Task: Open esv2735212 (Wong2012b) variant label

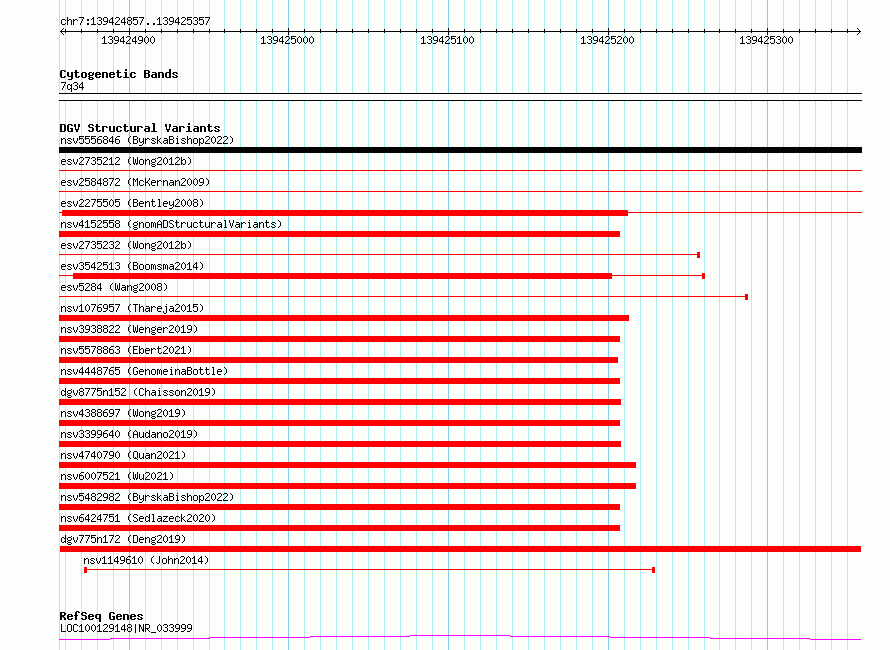Action: pos(126,161)
